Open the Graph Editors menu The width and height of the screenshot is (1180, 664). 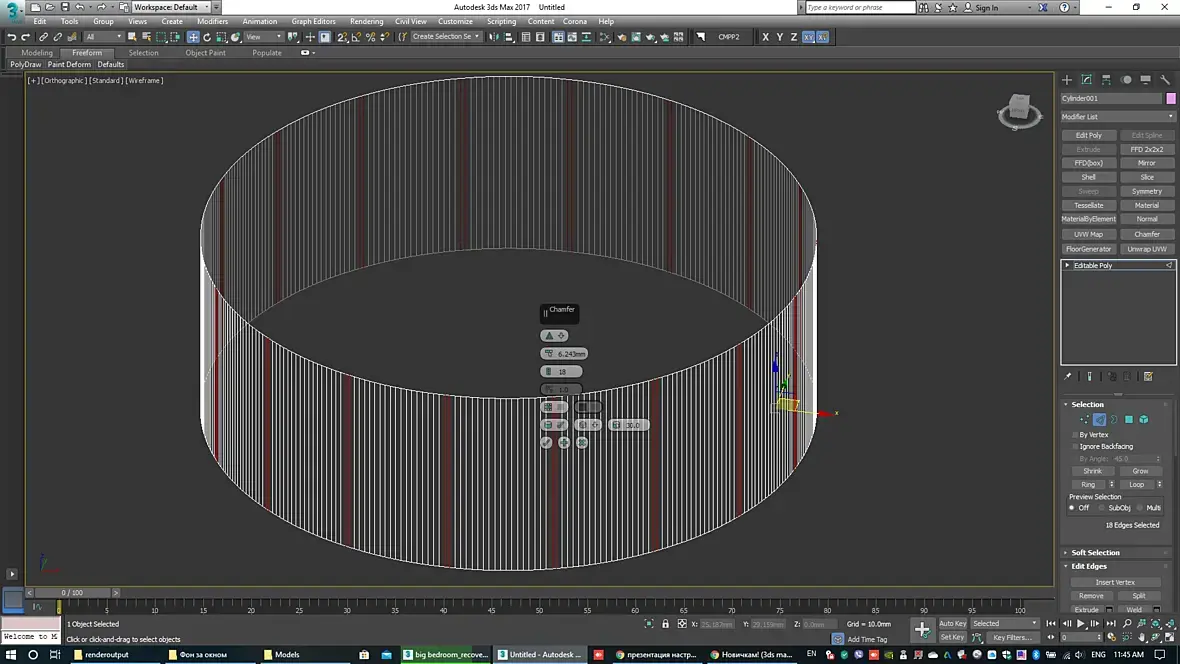pyautogui.click(x=313, y=21)
